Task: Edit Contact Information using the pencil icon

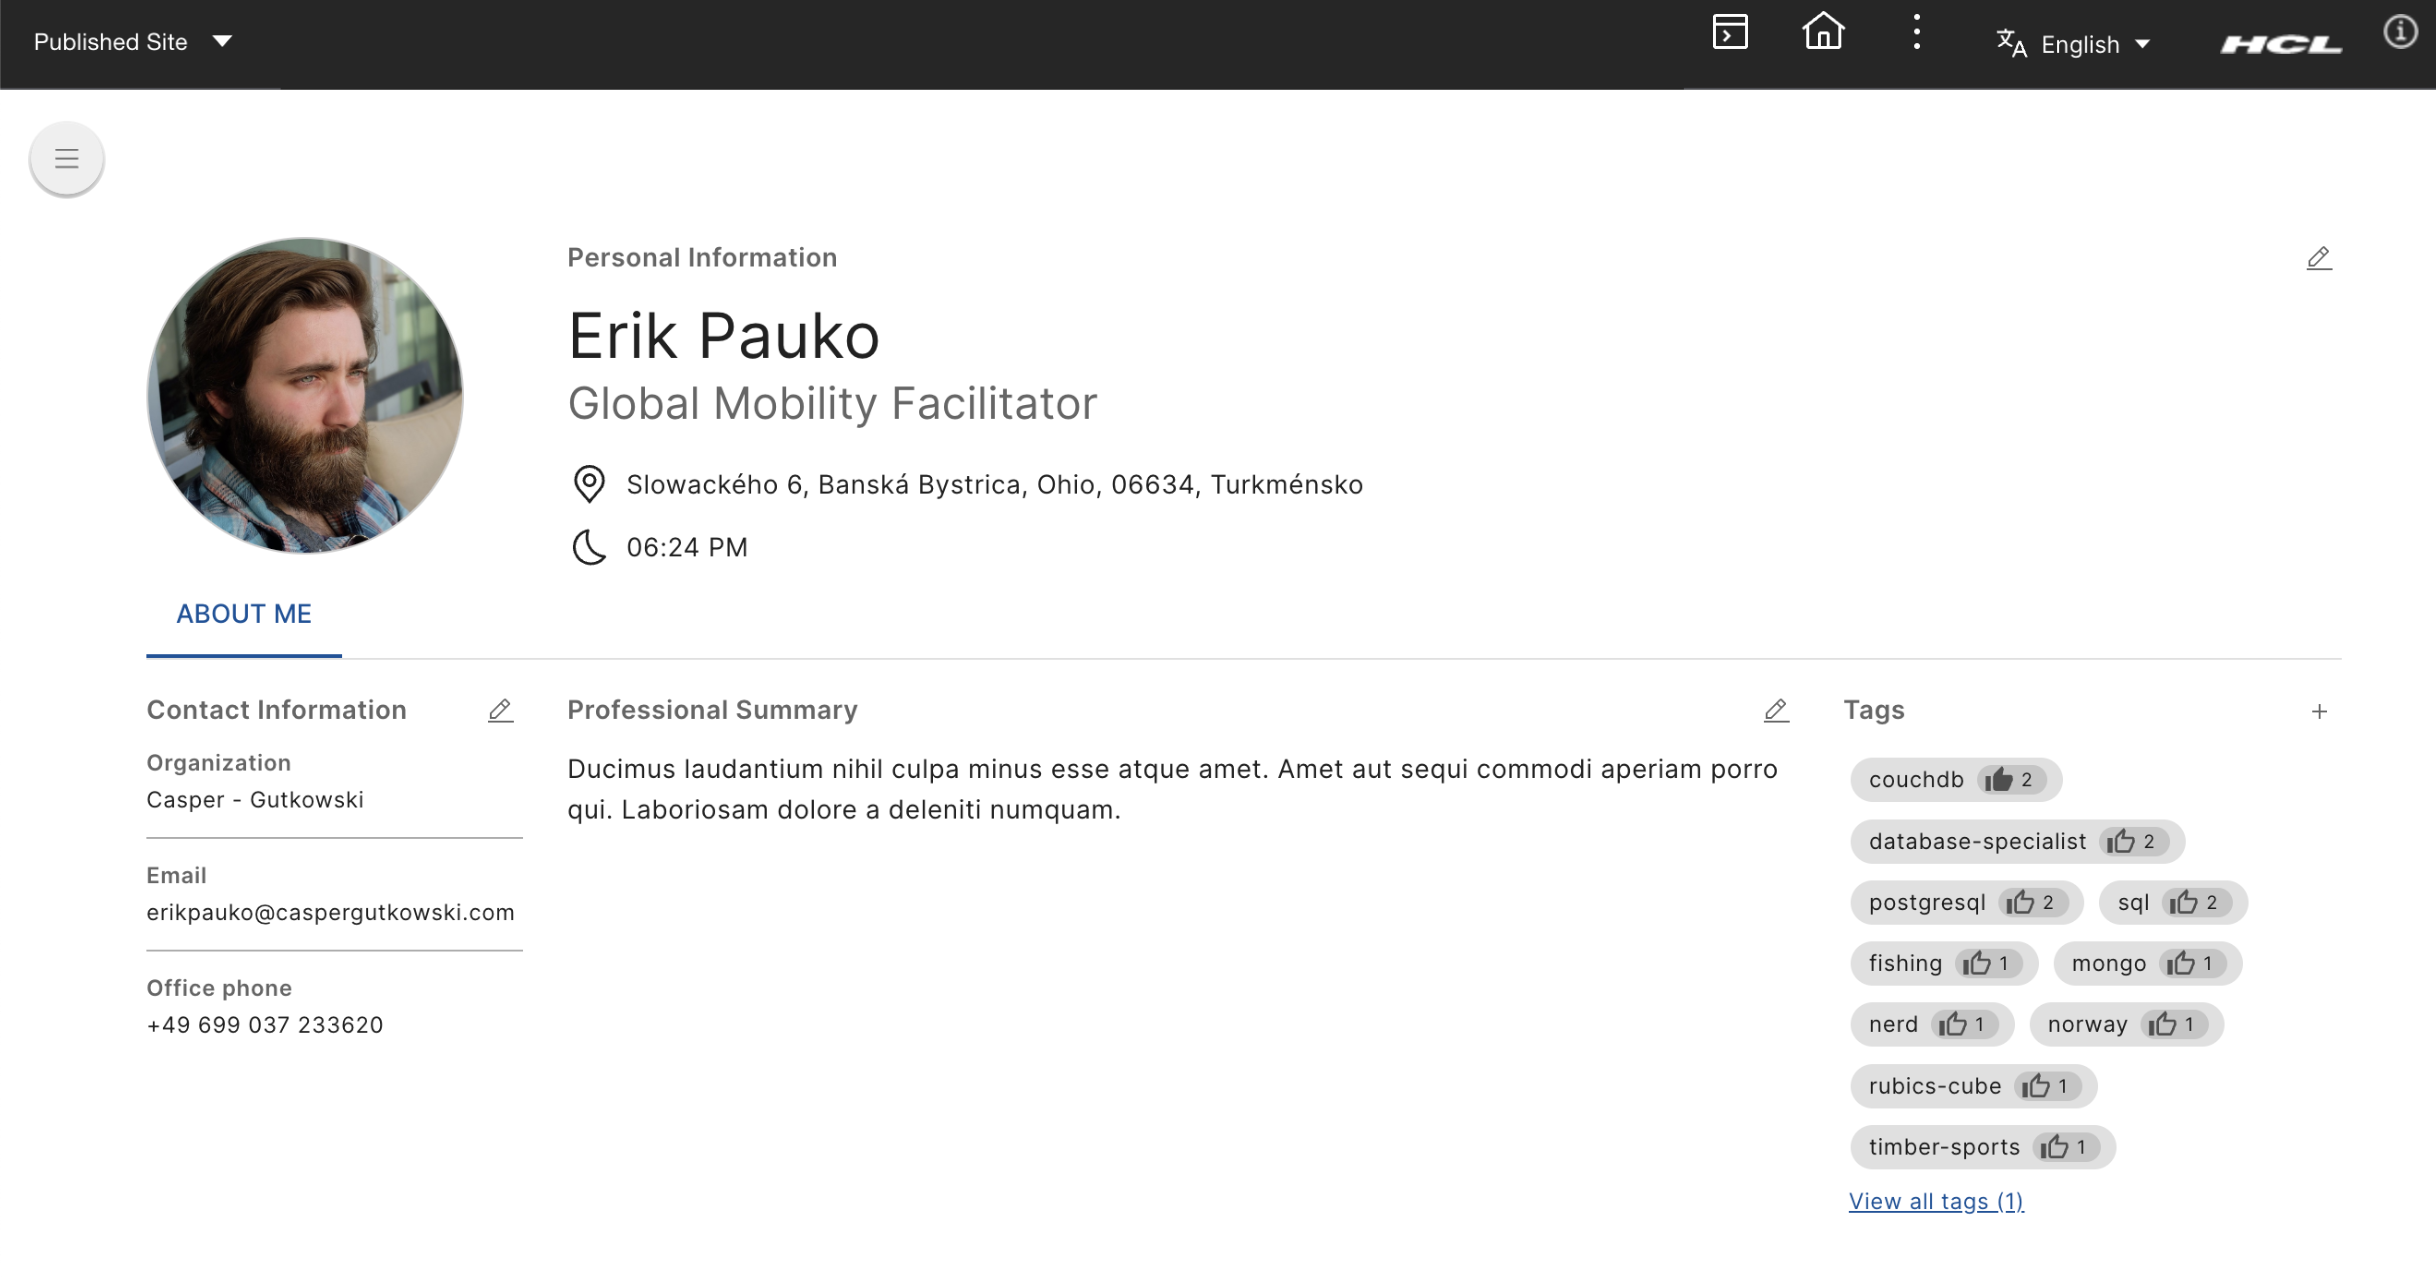Action: pos(500,711)
